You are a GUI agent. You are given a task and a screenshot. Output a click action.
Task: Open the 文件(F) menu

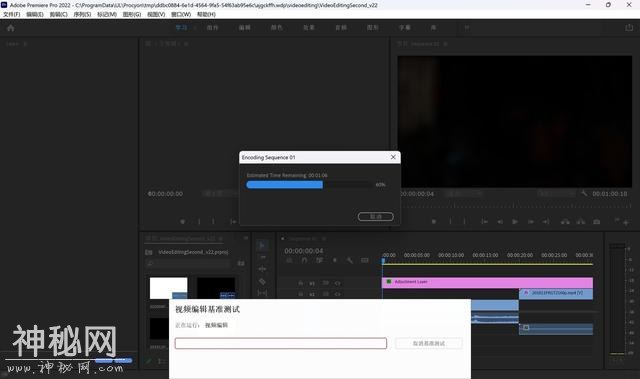[11, 14]
